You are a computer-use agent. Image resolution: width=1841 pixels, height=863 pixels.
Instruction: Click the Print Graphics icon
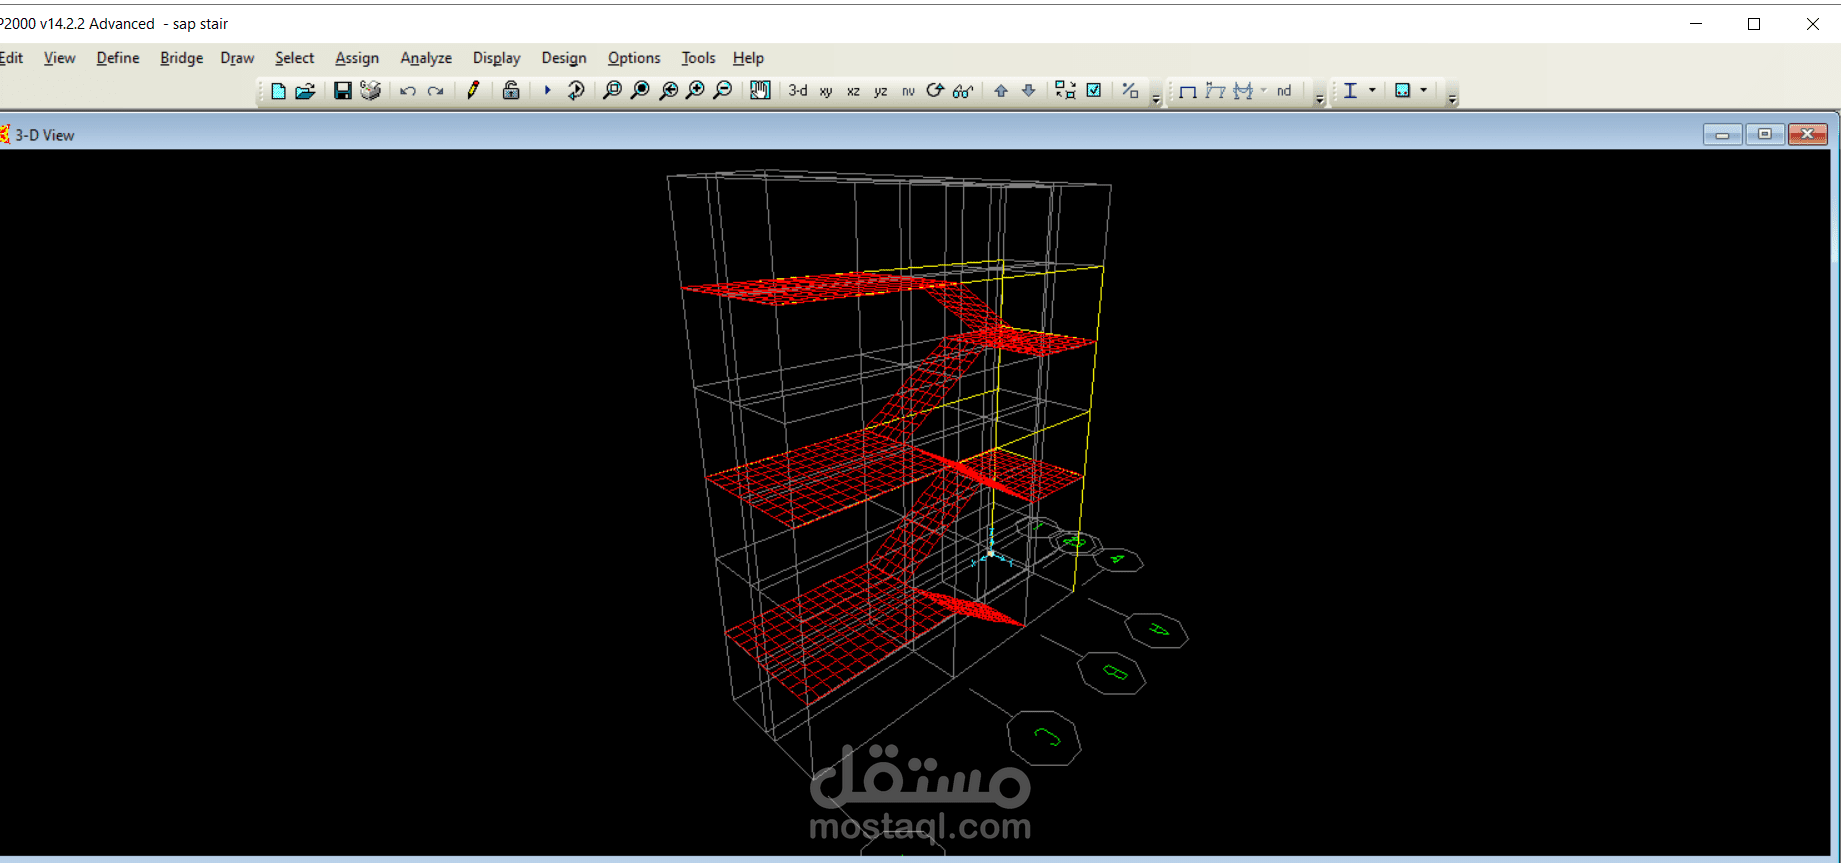coord(370,91)
